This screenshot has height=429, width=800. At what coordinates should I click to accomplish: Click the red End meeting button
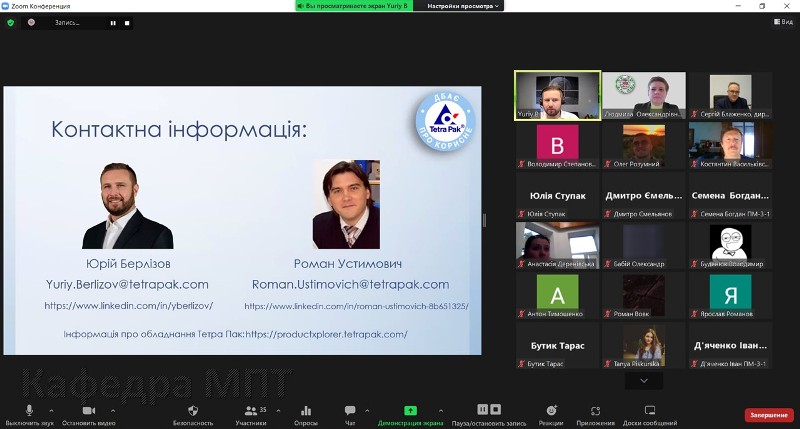tap(769, 415)
